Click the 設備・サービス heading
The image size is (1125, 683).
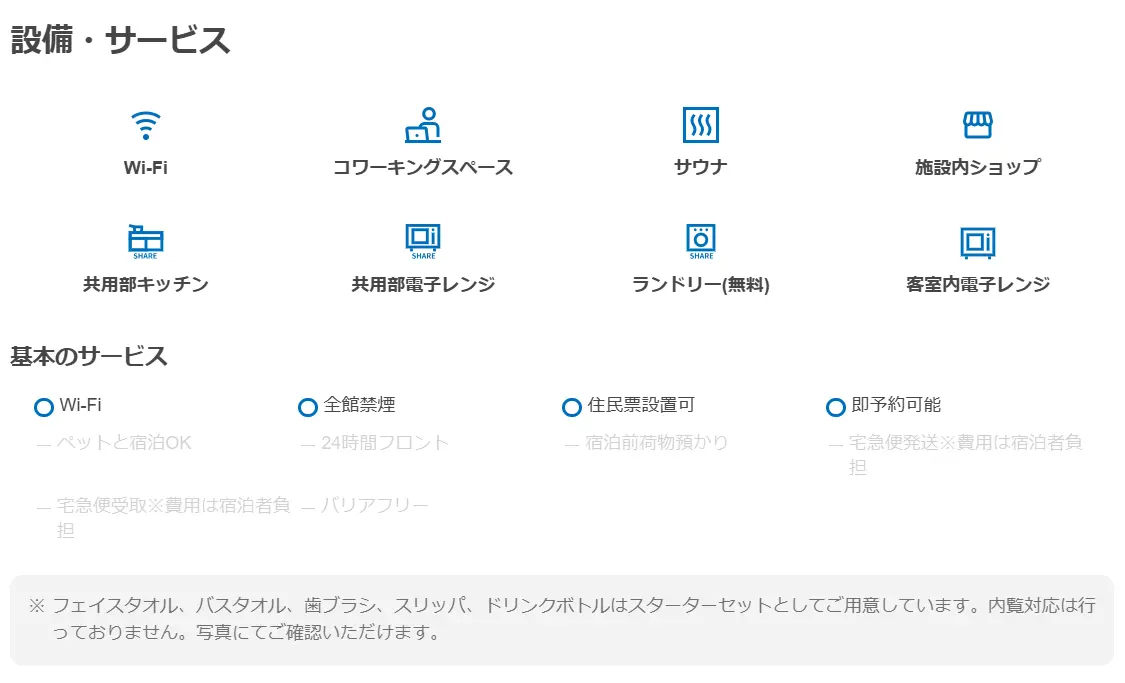(120, 40)
